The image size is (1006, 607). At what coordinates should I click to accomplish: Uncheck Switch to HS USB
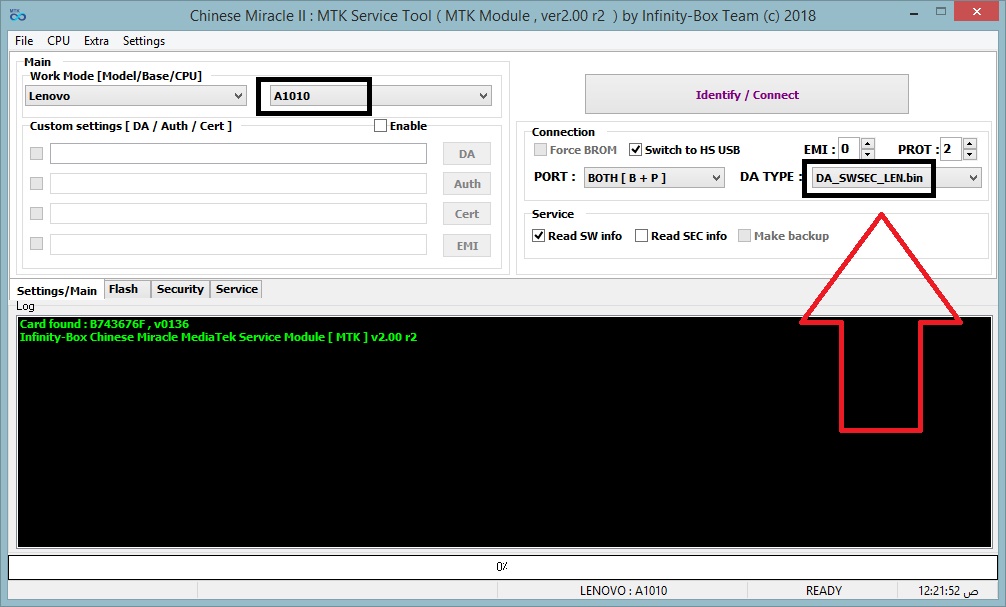point(635,150)
